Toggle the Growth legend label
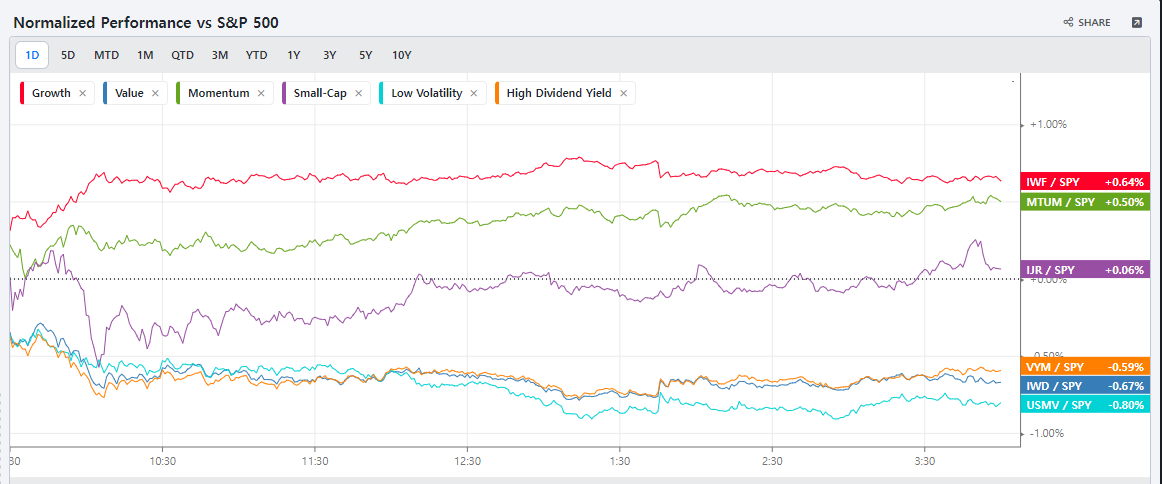1162x484 pixels. click(51, 93)
